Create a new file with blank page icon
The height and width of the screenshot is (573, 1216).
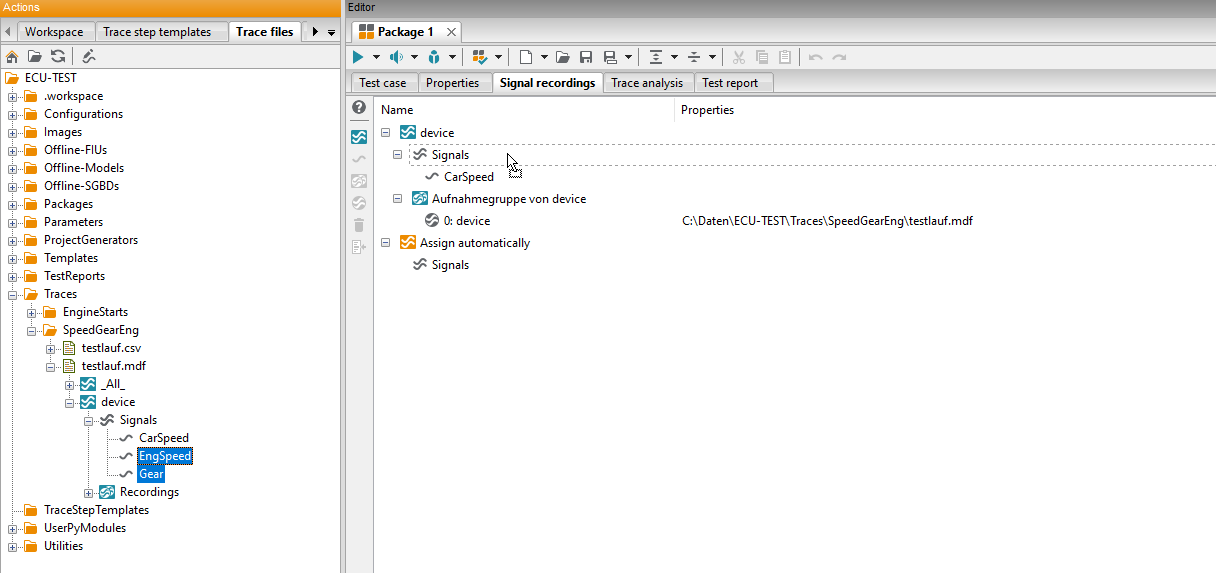click(x=526, y=57)
